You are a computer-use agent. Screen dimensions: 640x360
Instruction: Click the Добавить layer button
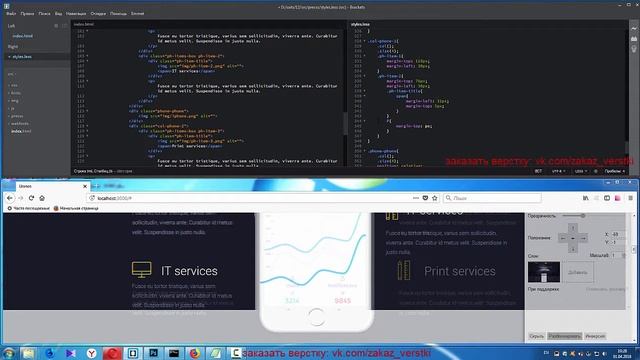578,272
